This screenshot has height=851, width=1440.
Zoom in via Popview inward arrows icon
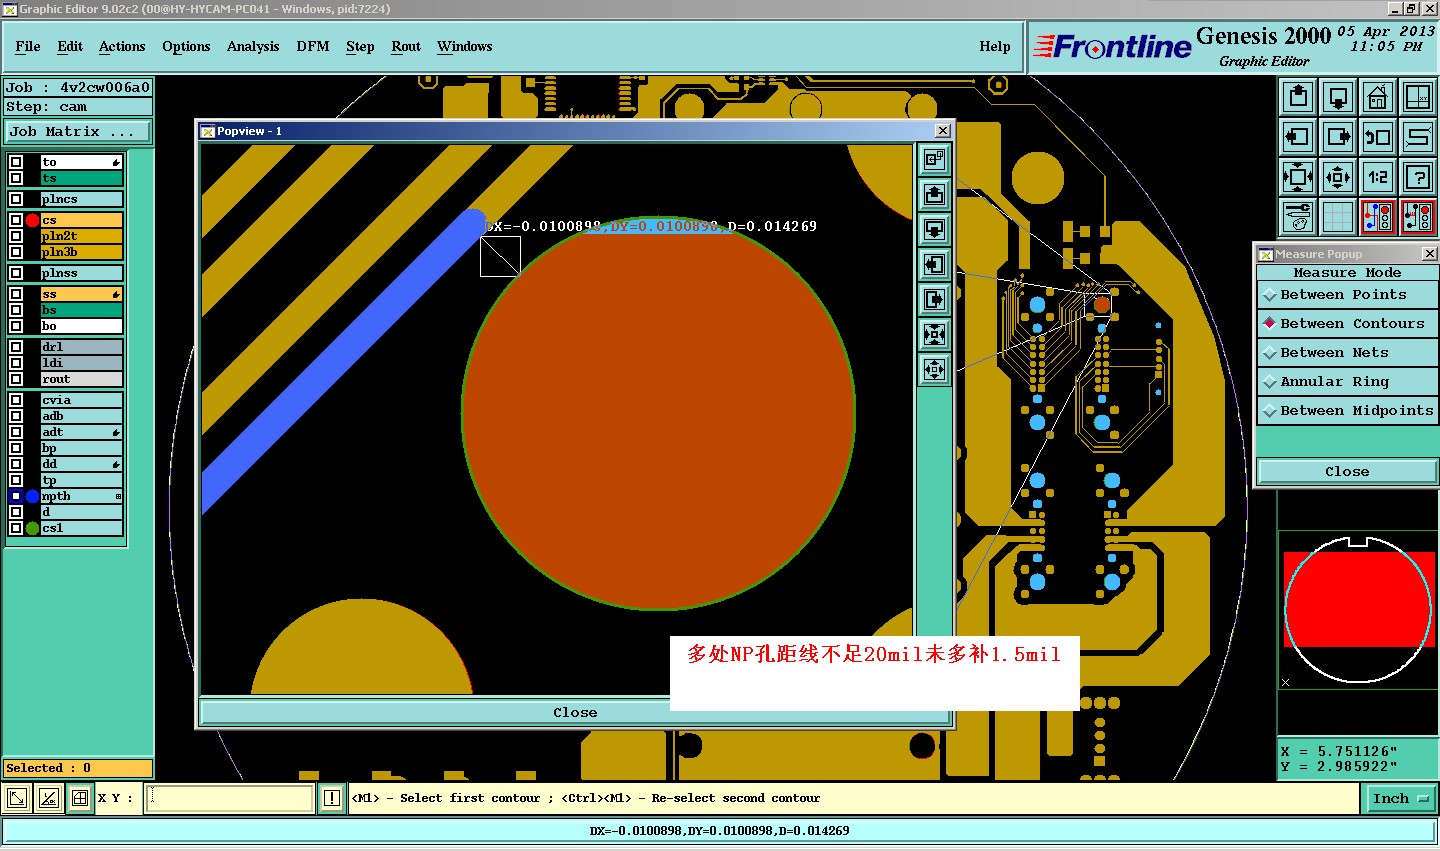934,334
